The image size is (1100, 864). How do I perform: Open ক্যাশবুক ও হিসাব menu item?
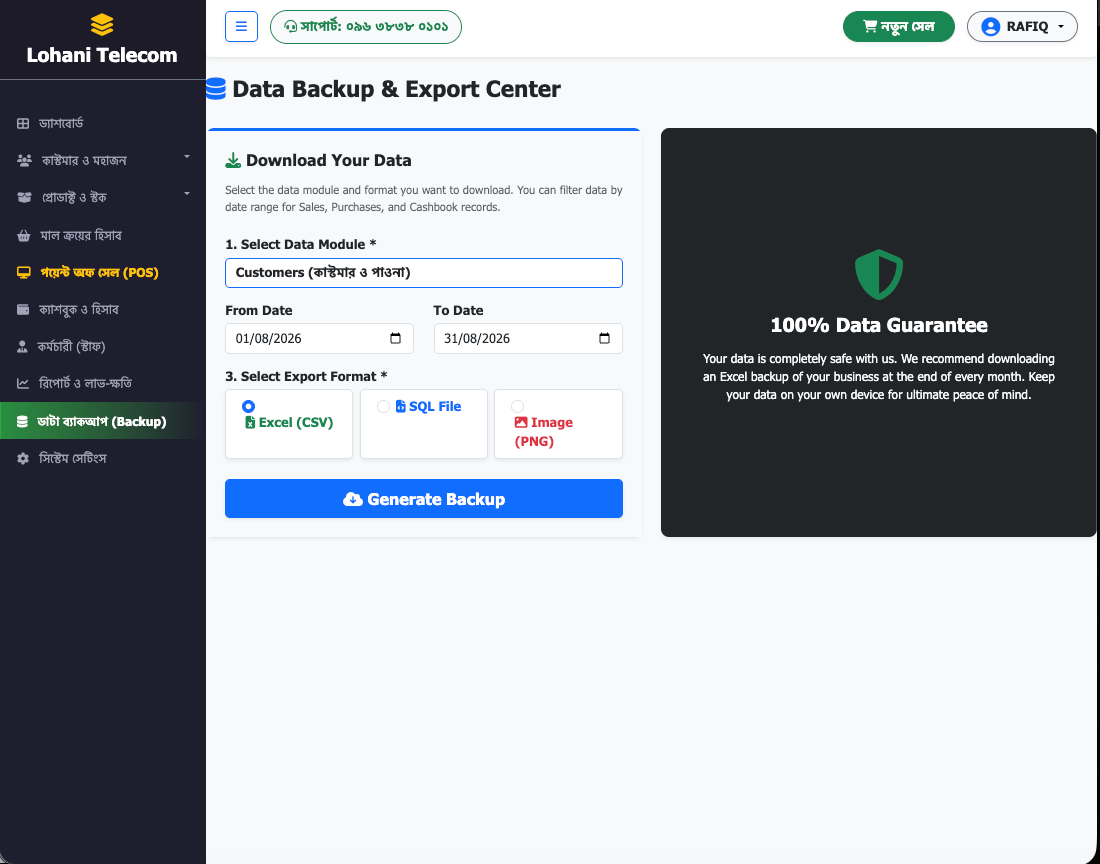coord(103,309)
